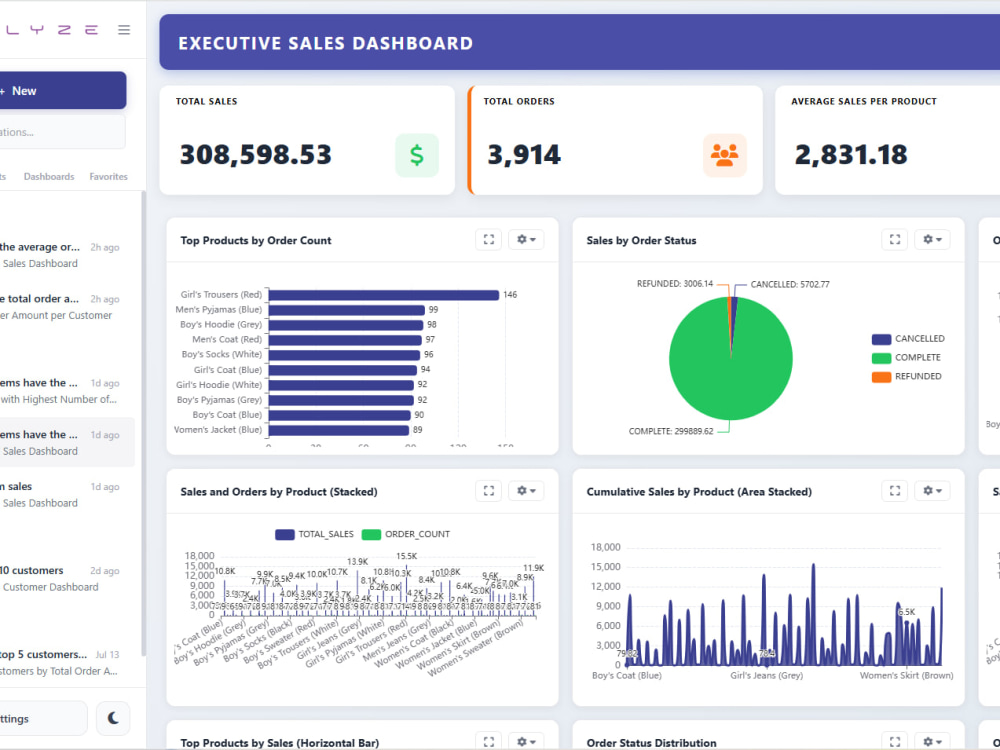Click the Boy's Hoodie (Grey) bar label
This screenshot has height=750, width=1000.
[x=221, y=325]
